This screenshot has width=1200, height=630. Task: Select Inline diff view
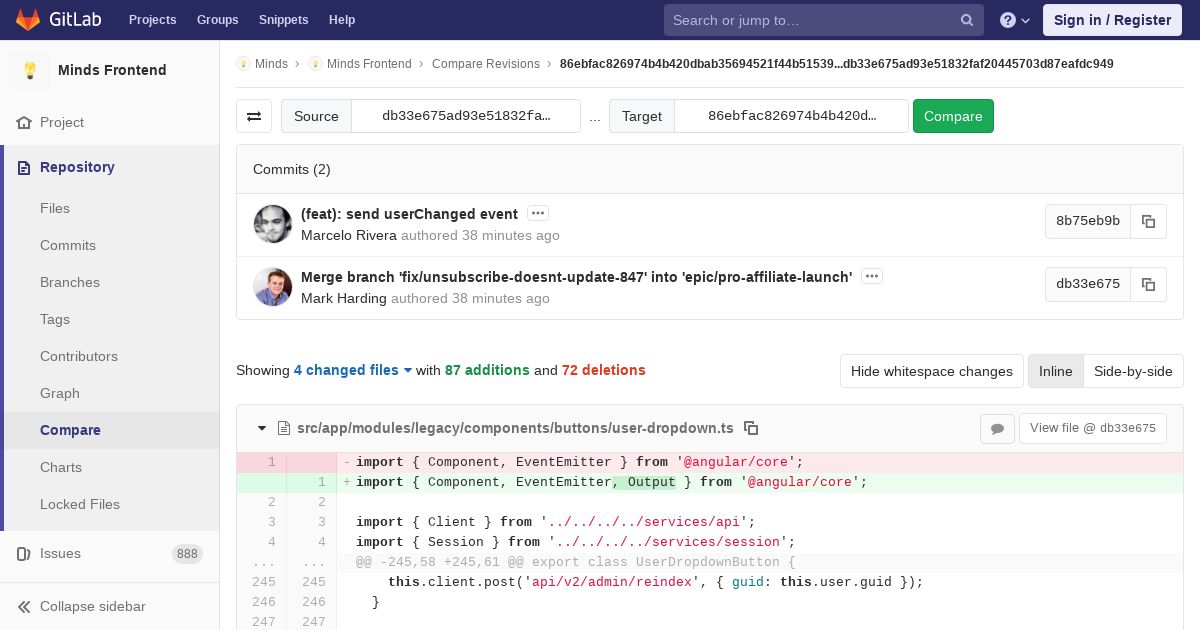pos(1055,371)
